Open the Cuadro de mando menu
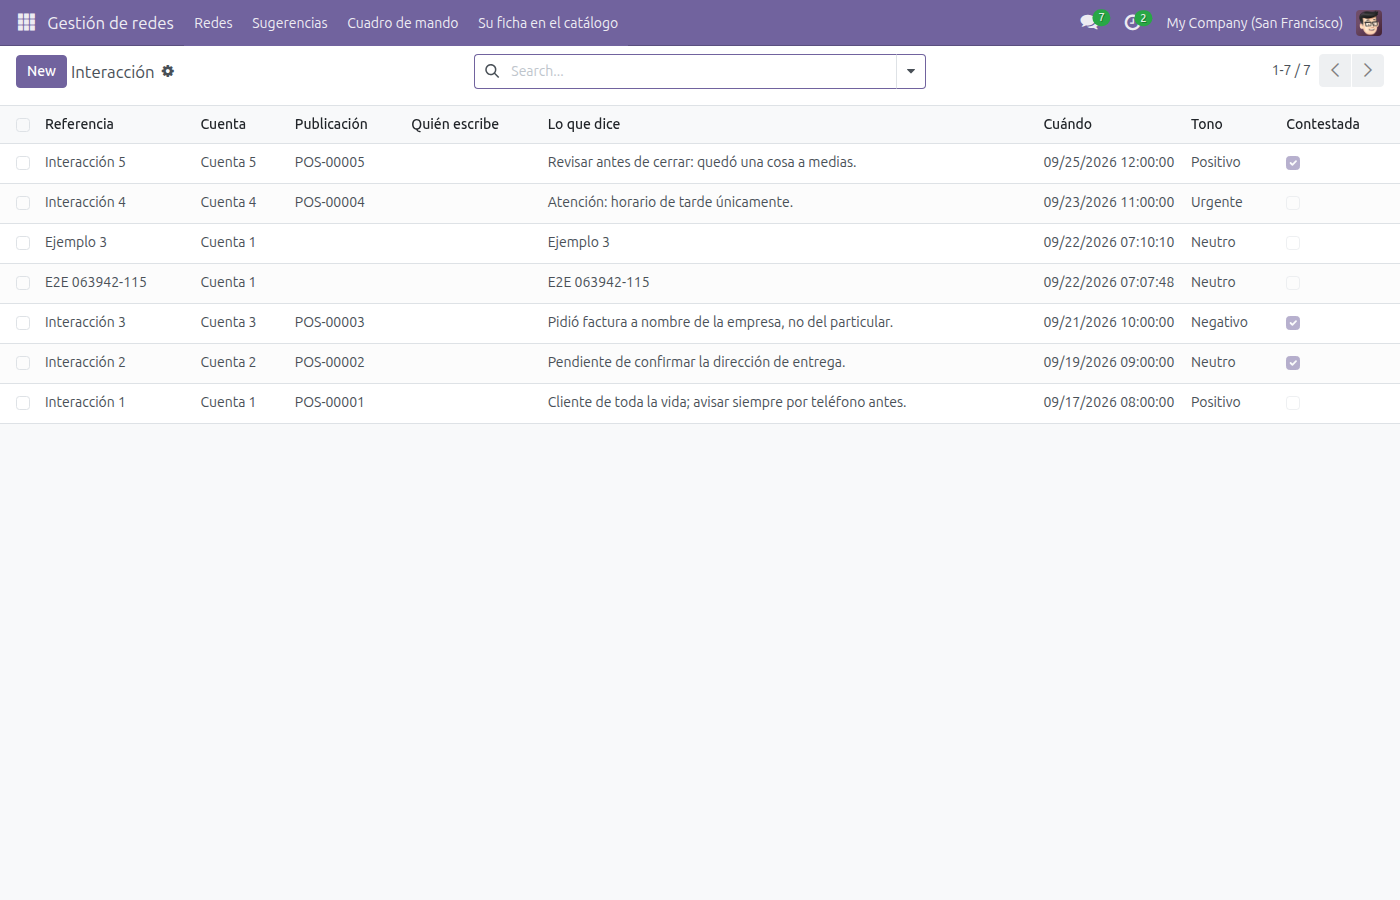Screen dimensions: 1400x900 tap(403, 22)
